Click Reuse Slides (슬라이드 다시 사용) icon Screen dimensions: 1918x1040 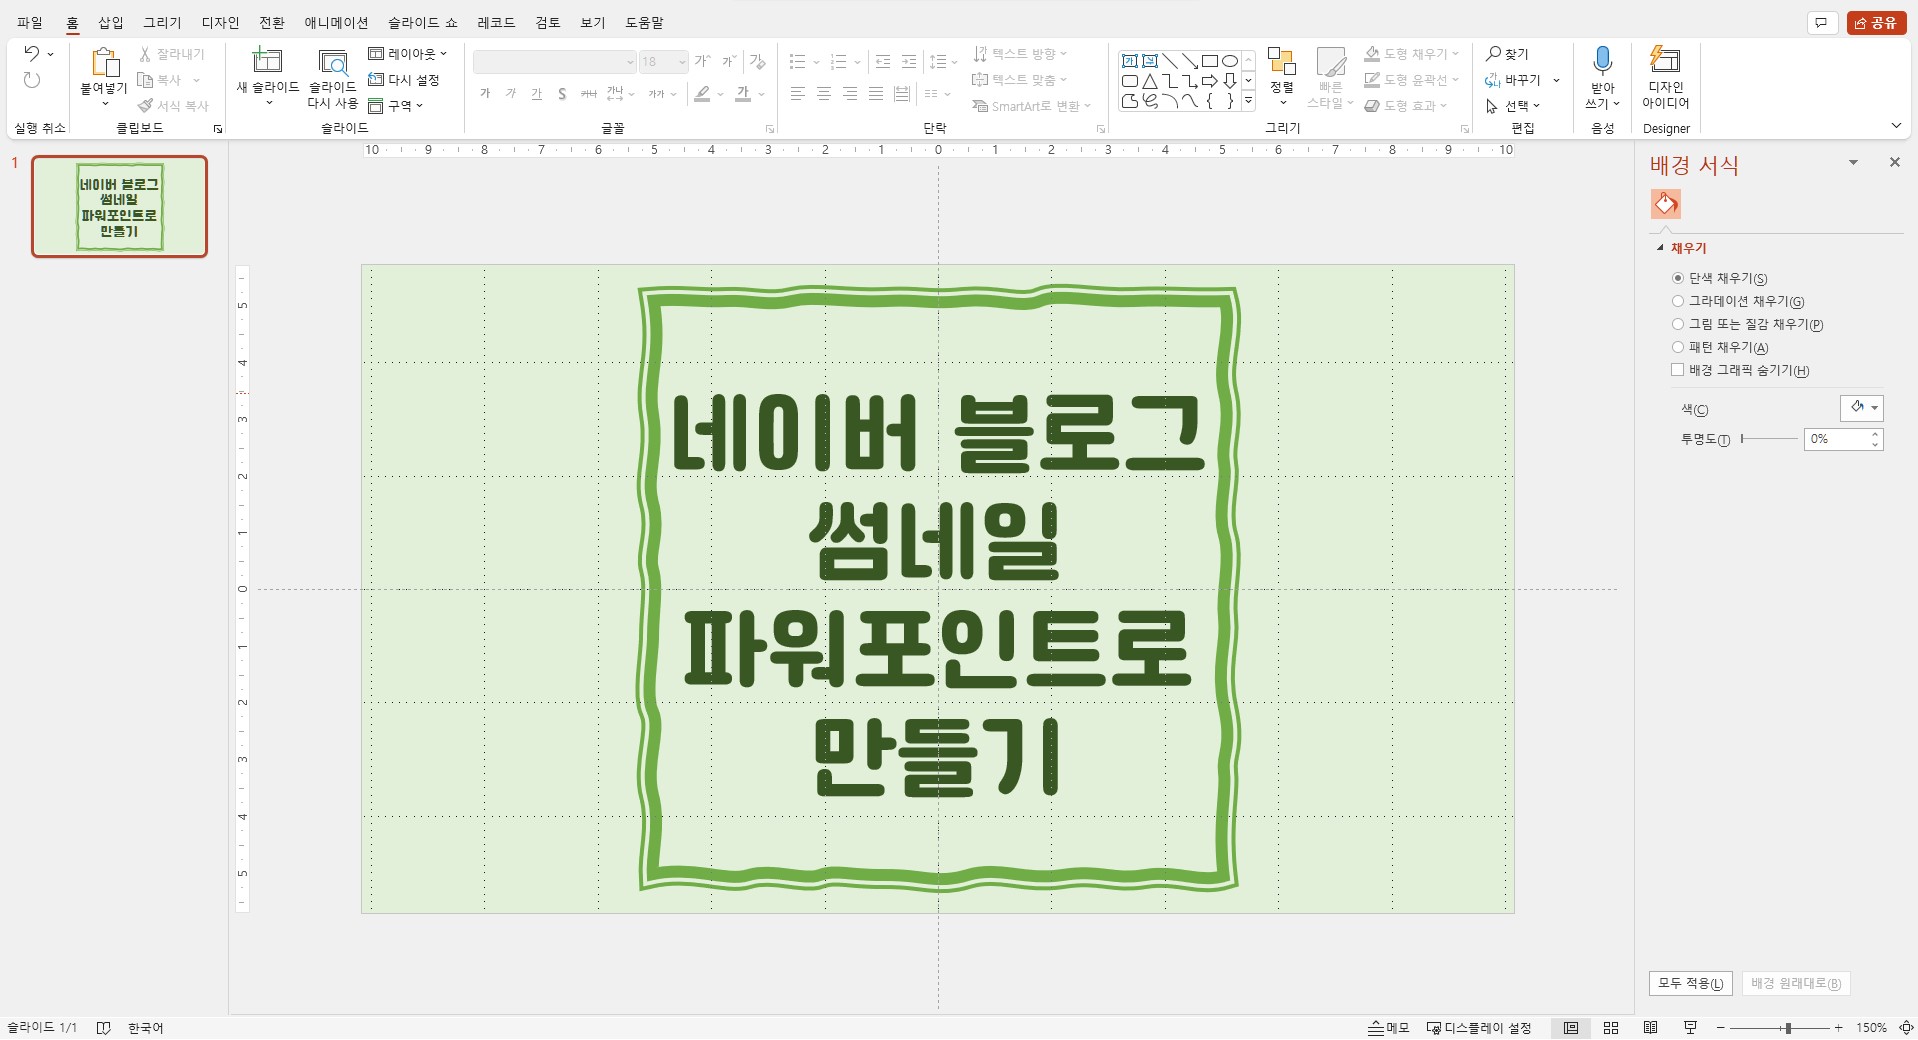(x=332, y=62)
